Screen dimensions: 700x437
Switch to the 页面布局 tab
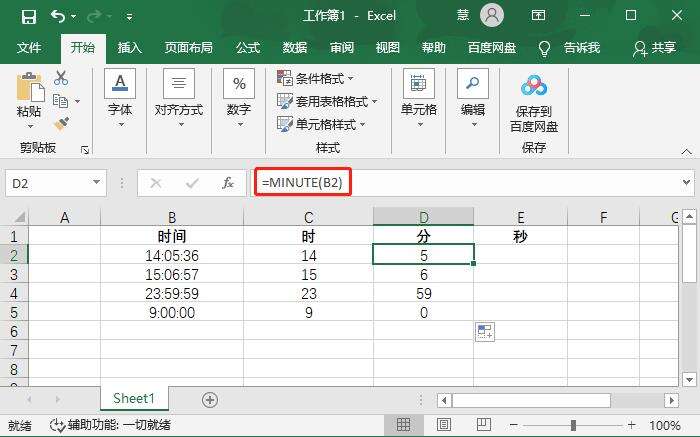[x=188, y=47]
